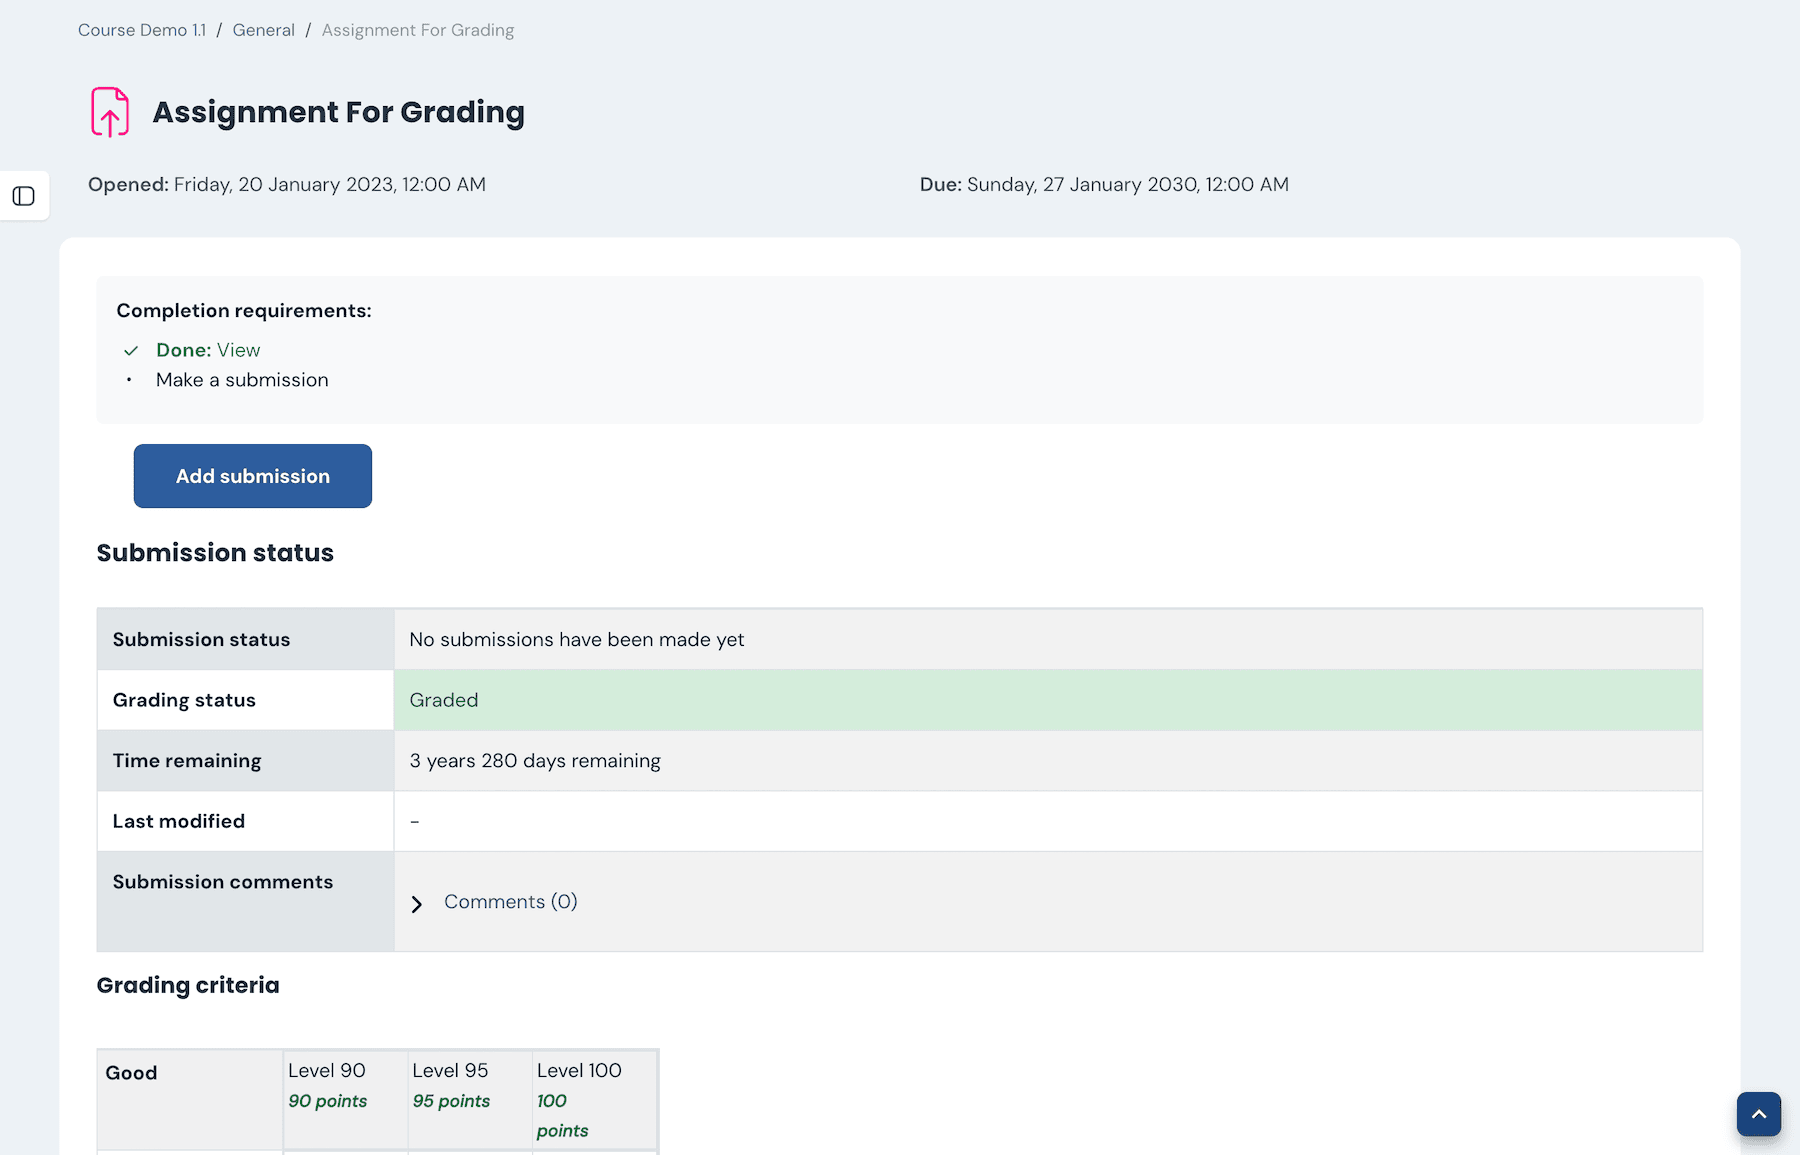This screenshot has width=1800, height=1155.
Task: Click the Make a submission requirement
Action: [x=242, y=380]
